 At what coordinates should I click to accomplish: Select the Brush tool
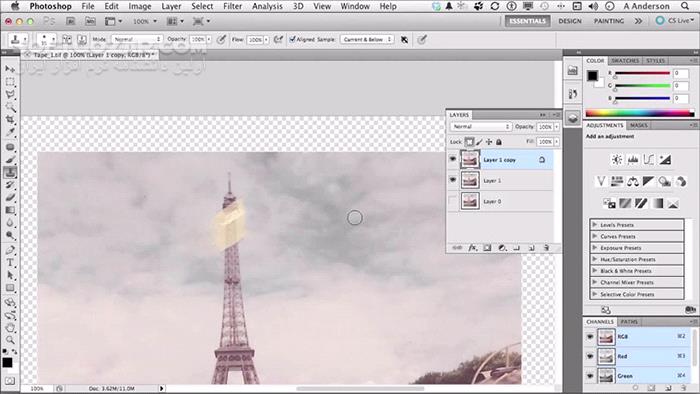10,160
